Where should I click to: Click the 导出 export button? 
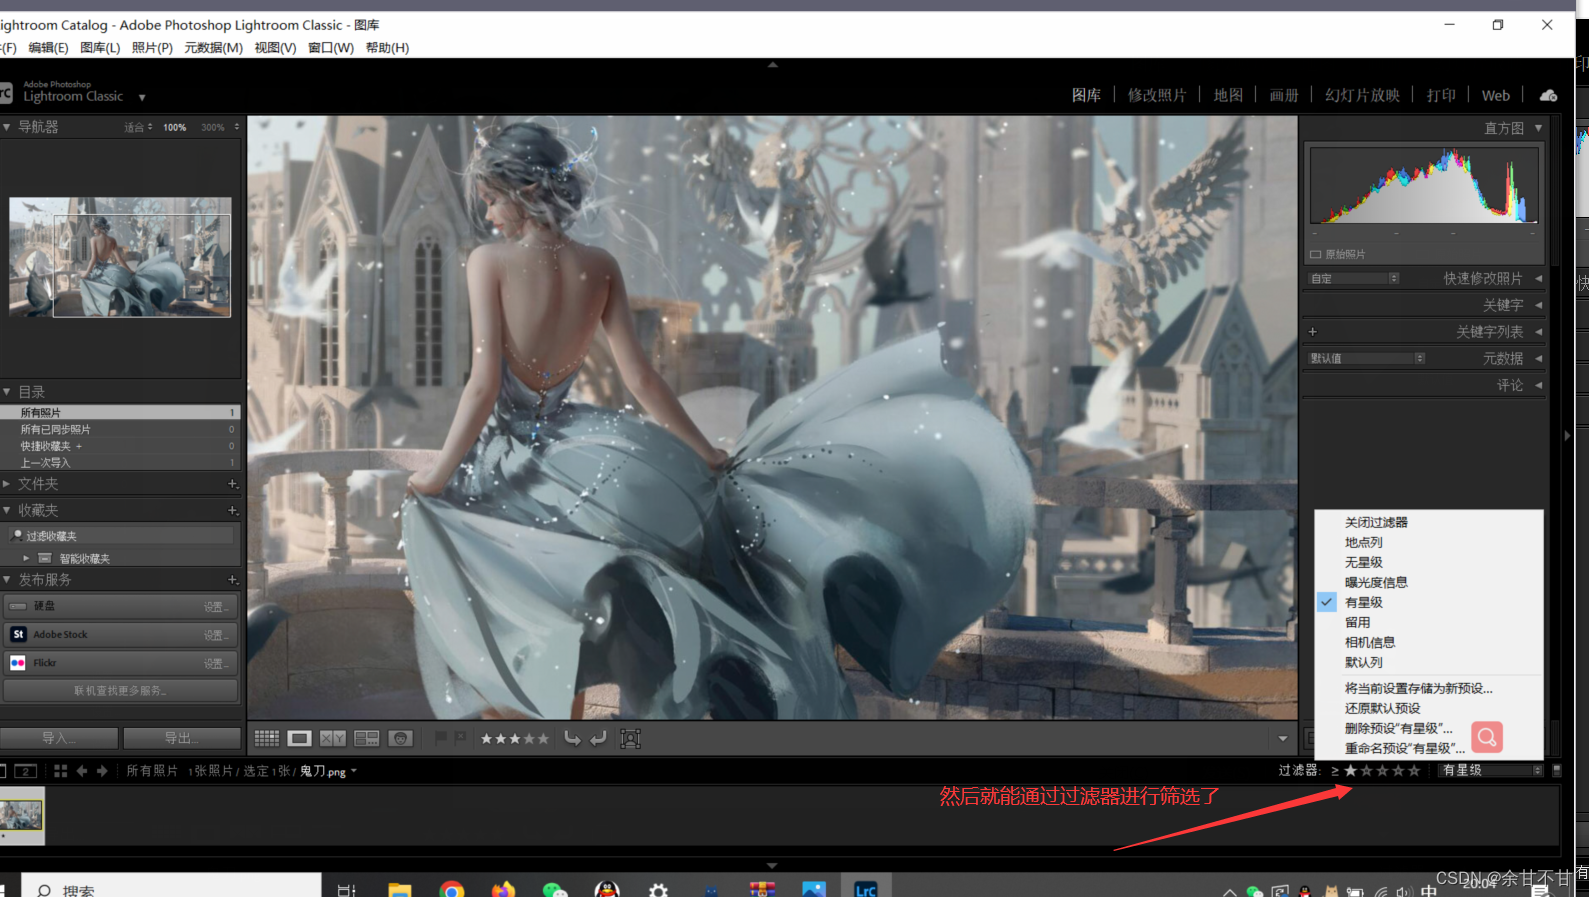[182, 738]
